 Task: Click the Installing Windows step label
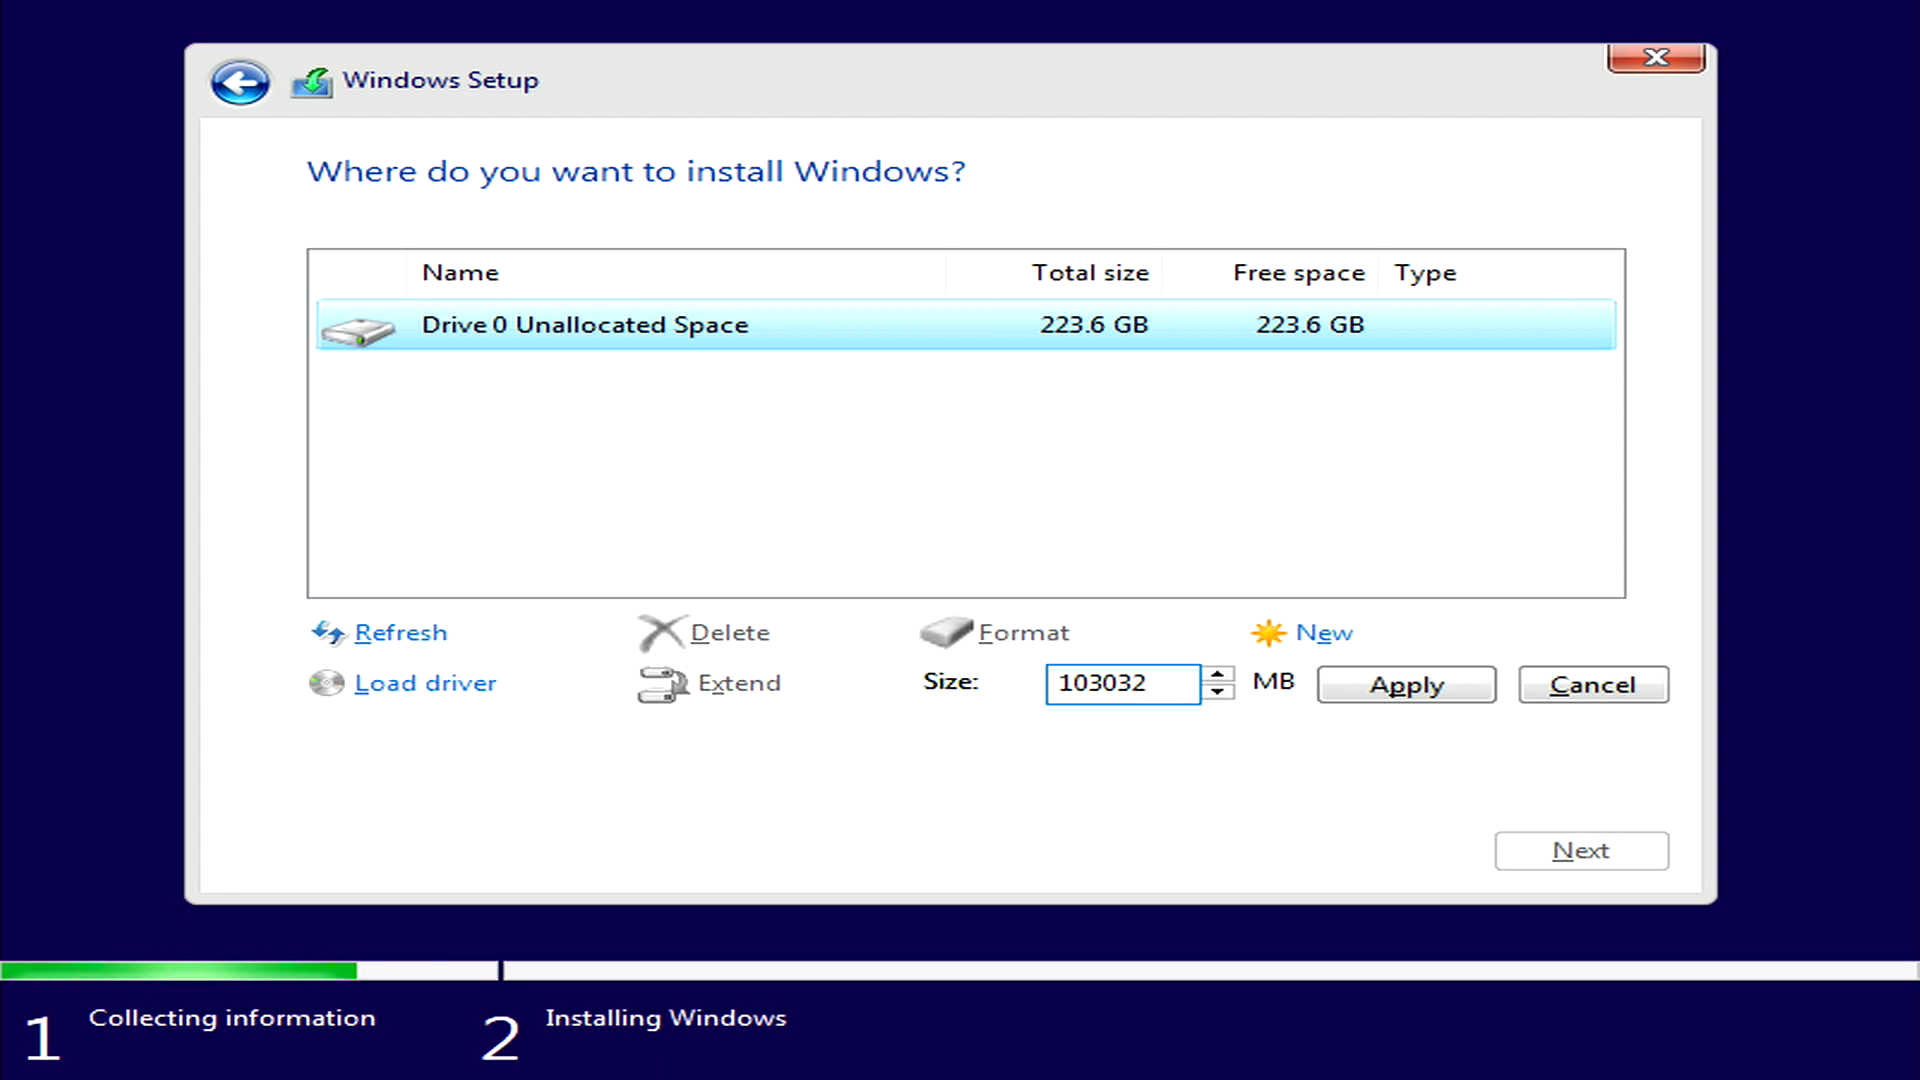tap(666, 1018)
